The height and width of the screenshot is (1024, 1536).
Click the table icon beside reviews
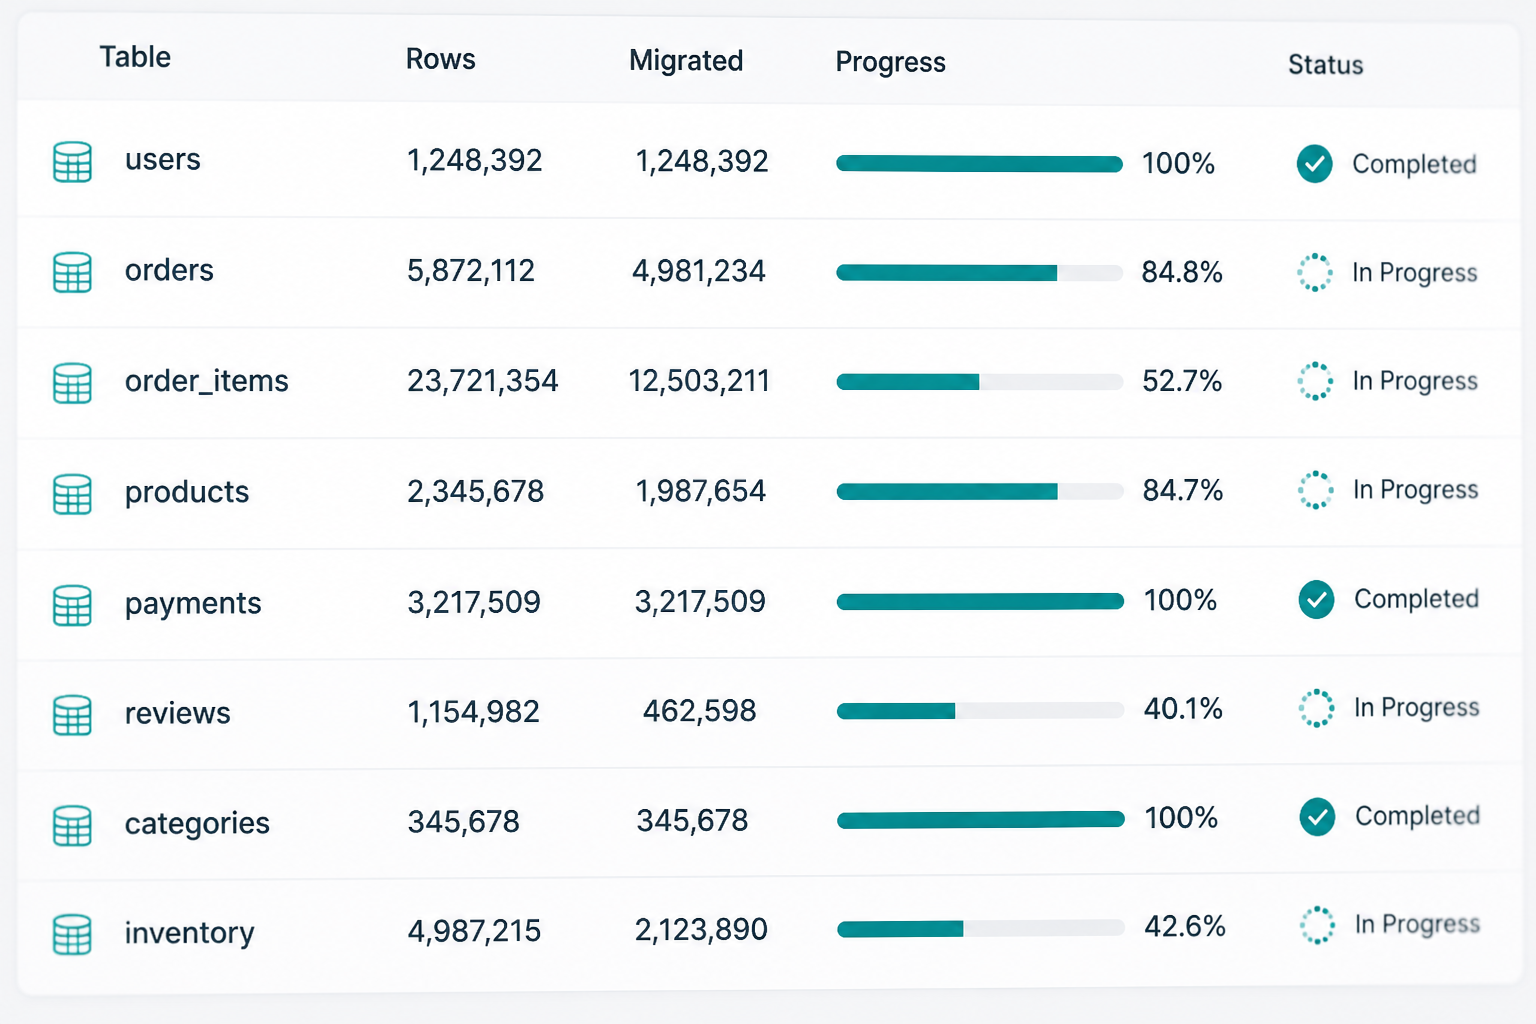[x=72, y=715]
